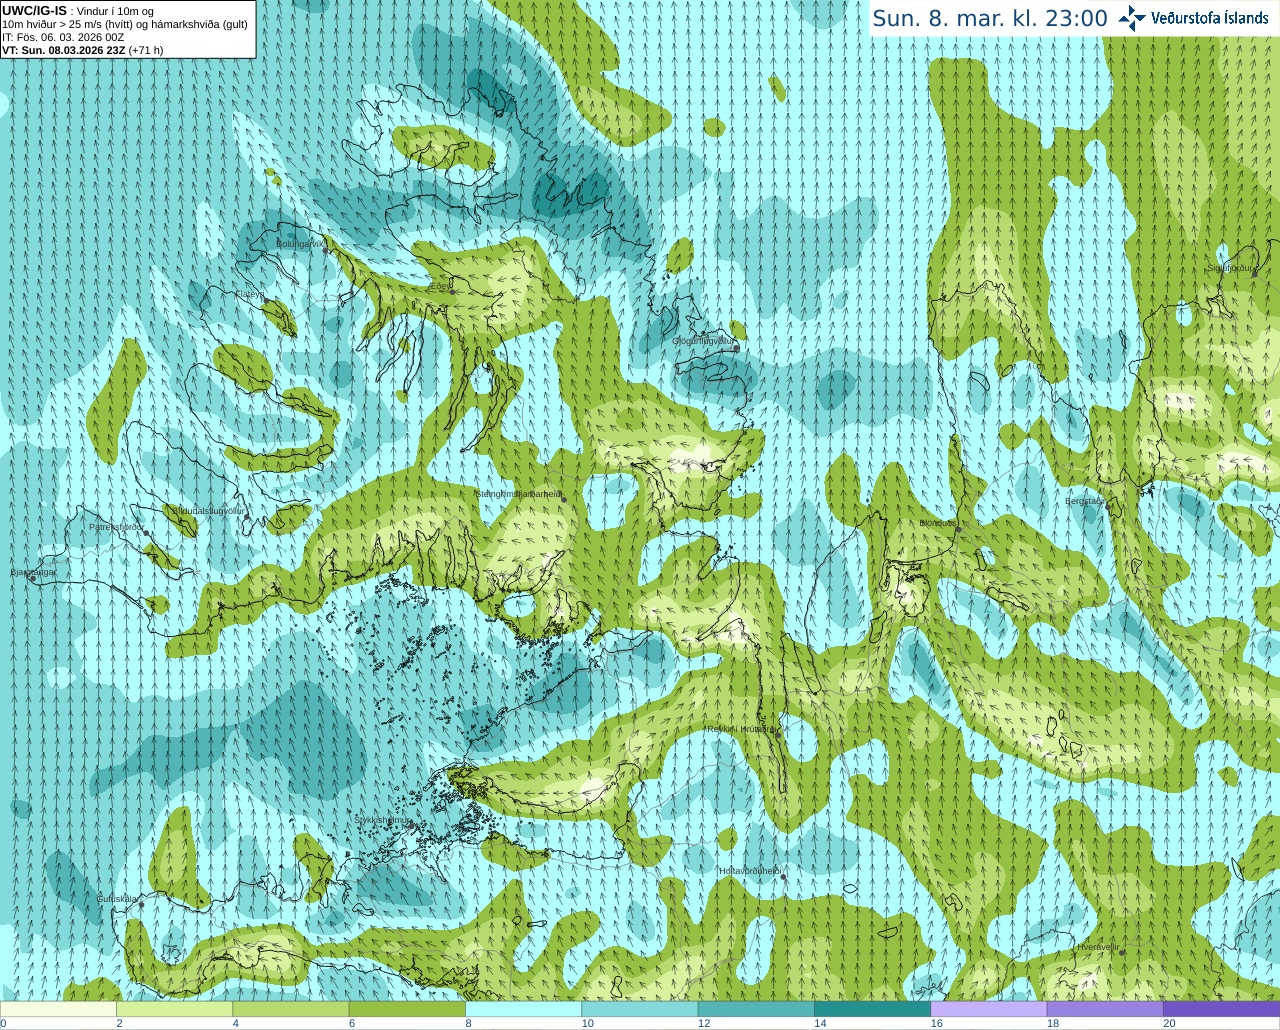Image resolution: width=1280 pixels, height=1030 pixels.
Task: Select the 12–14 m/s teal legend swatch
Action: (756, 1009)
